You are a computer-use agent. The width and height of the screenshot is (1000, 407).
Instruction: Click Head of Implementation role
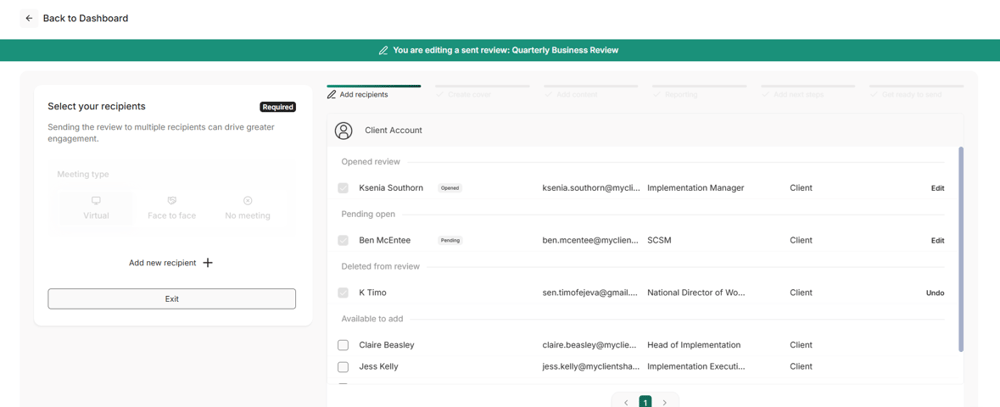click(694, 345)
